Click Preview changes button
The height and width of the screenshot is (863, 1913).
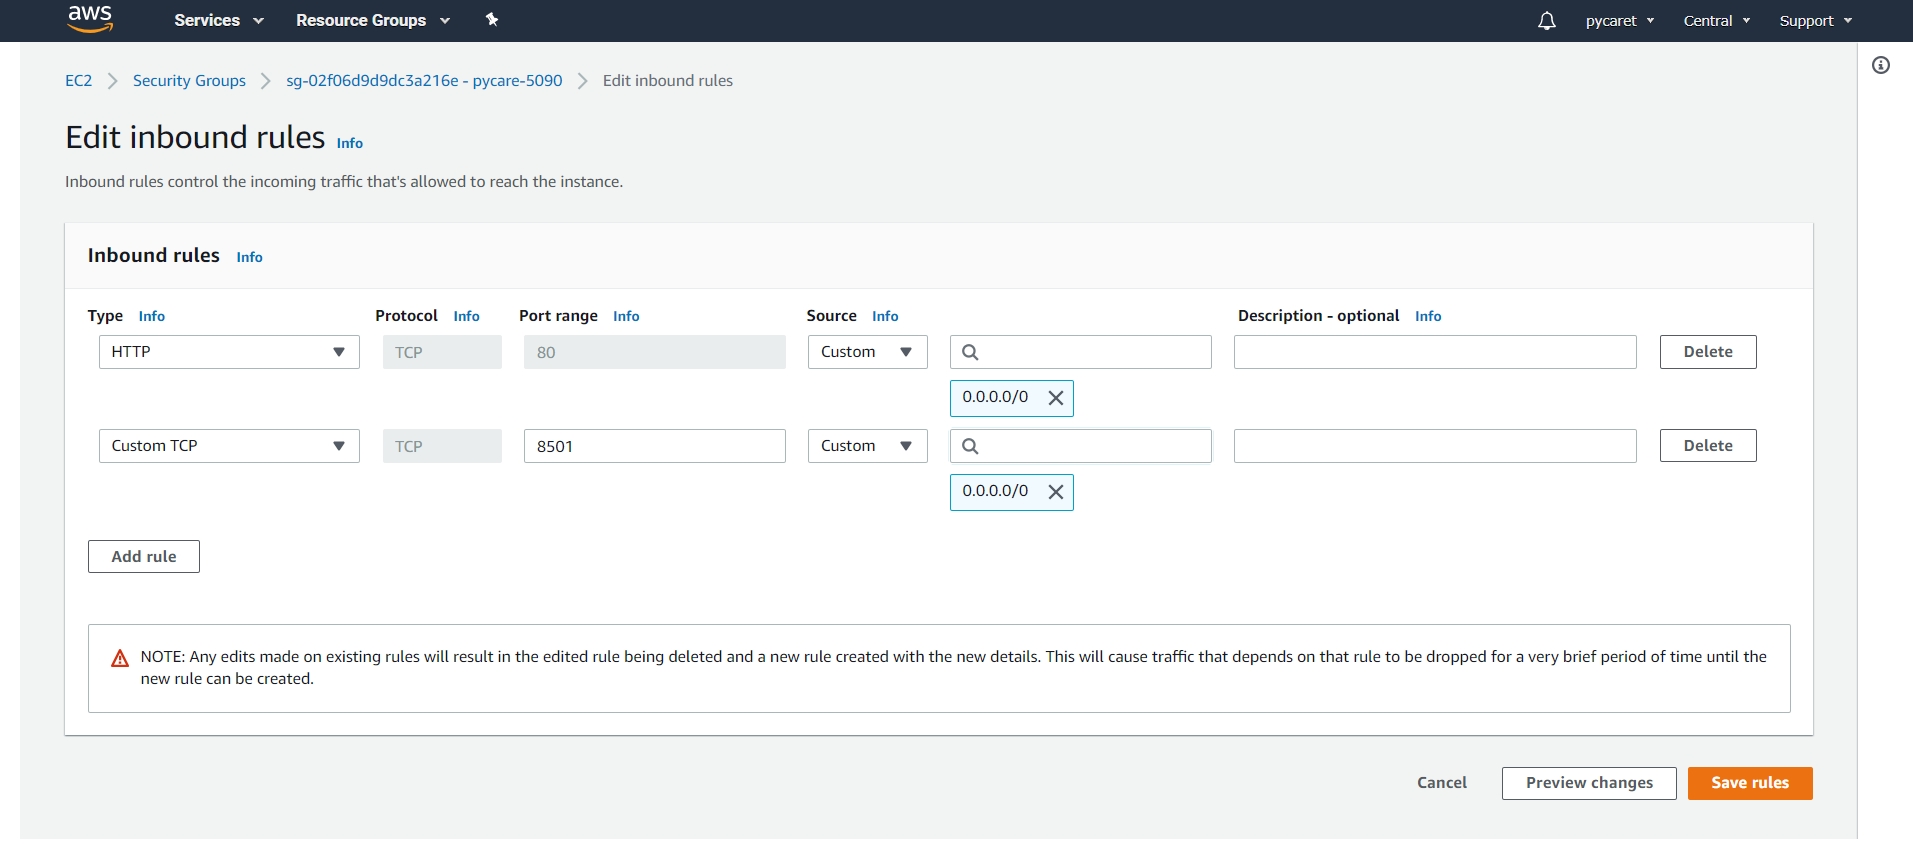pyautogui.click(x=1588, y=783)
